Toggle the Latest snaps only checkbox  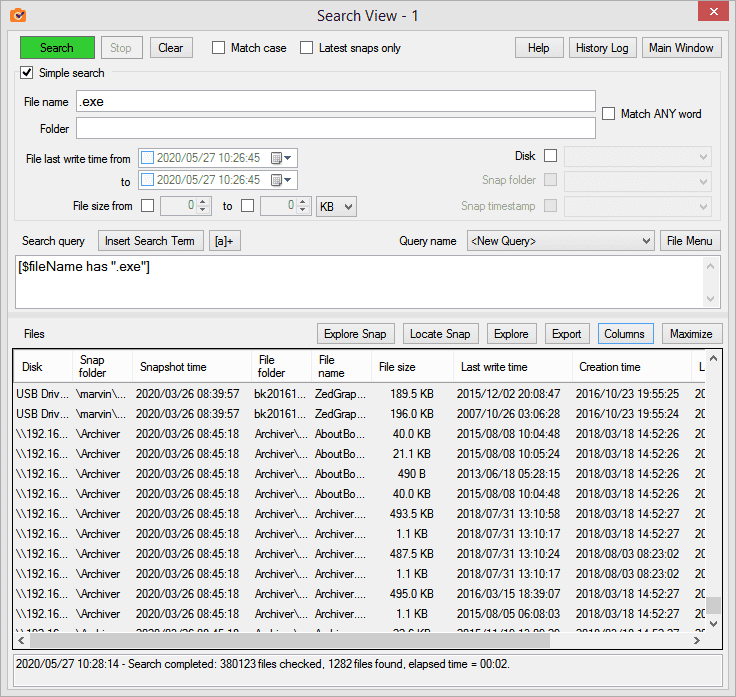(307, 48)
